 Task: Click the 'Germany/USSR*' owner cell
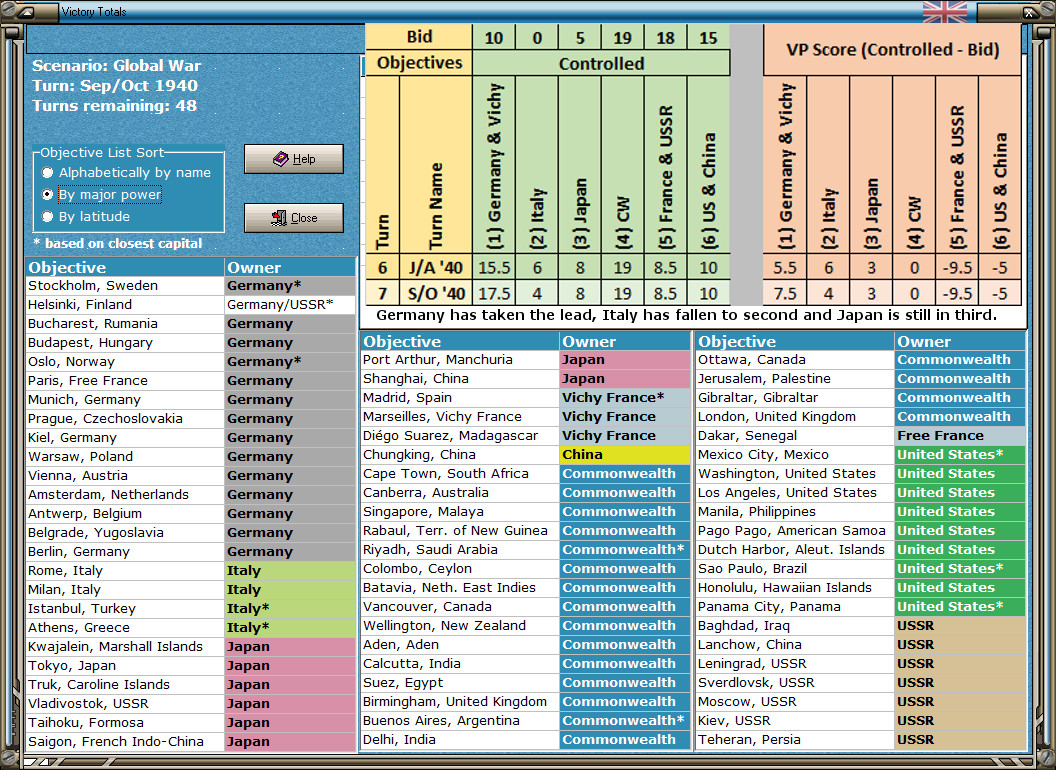point(290,304)
